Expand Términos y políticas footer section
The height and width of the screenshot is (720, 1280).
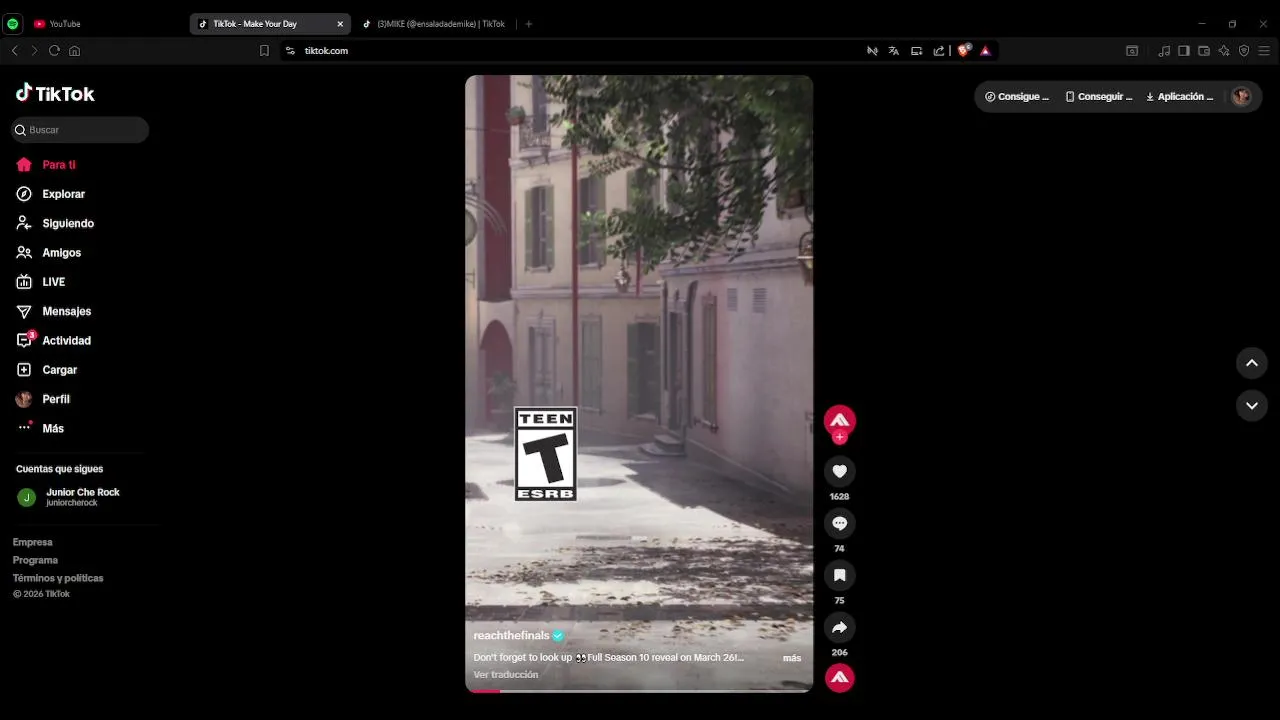pyautogui.click(x=58, y=578)
